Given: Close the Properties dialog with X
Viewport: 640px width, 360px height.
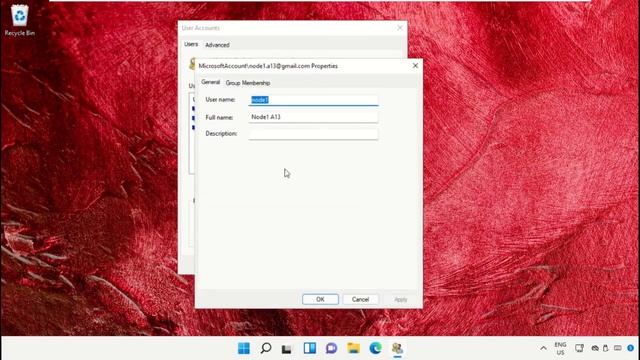Looking at the screenshot, I should point(415,65).
